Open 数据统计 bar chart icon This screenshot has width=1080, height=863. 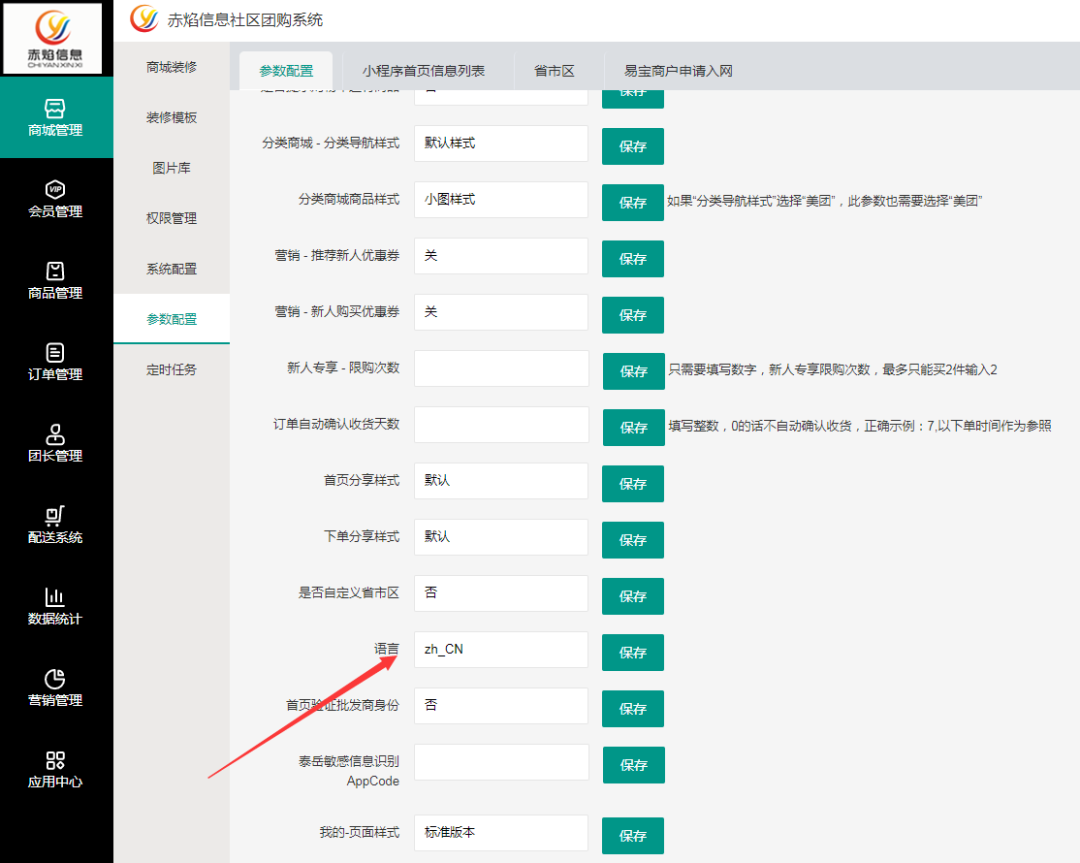coord(56,597)
